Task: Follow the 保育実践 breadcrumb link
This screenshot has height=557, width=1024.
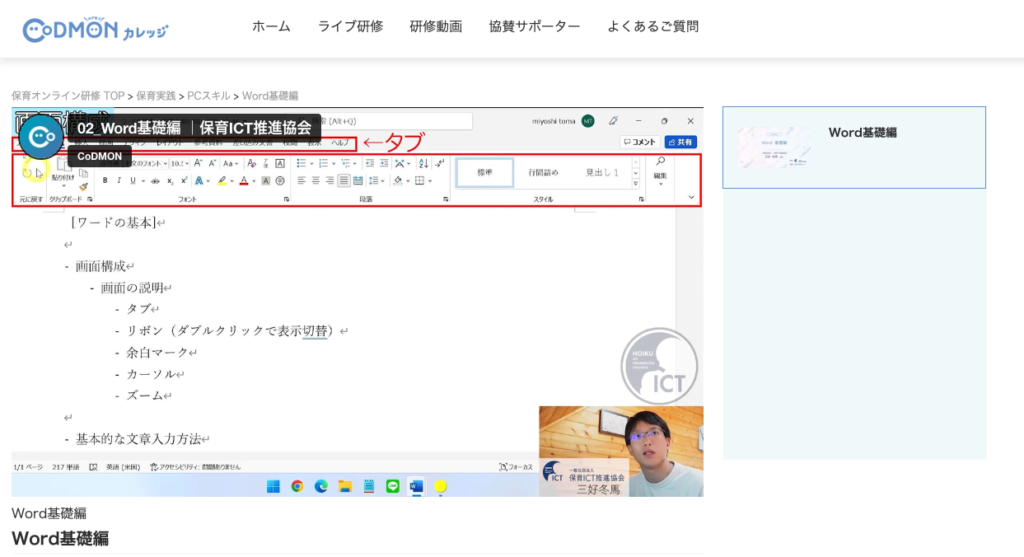Action: pos(156,96)
